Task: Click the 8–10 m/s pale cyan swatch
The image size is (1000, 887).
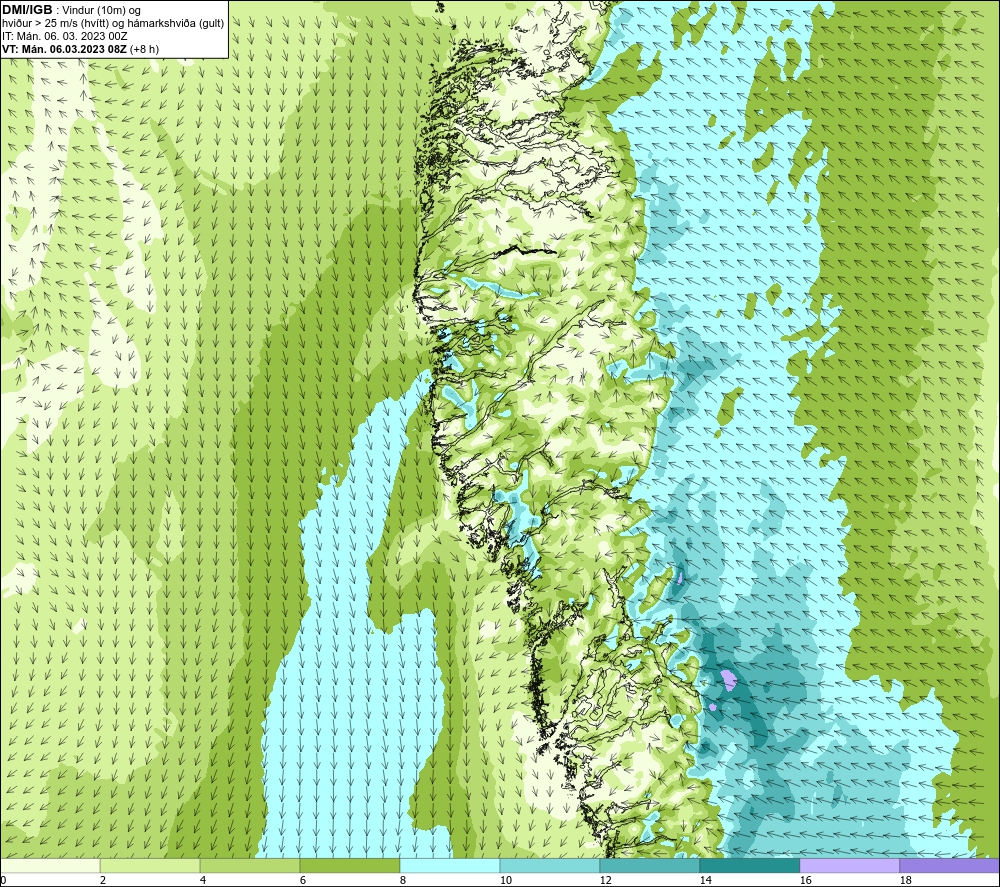Action: 450,866
